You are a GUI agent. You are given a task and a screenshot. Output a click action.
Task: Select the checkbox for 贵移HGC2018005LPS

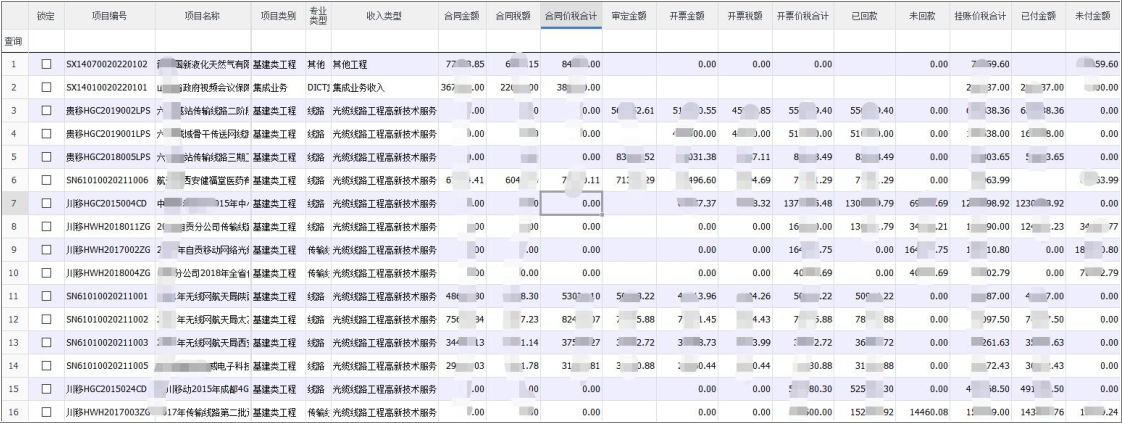point(47,157)
